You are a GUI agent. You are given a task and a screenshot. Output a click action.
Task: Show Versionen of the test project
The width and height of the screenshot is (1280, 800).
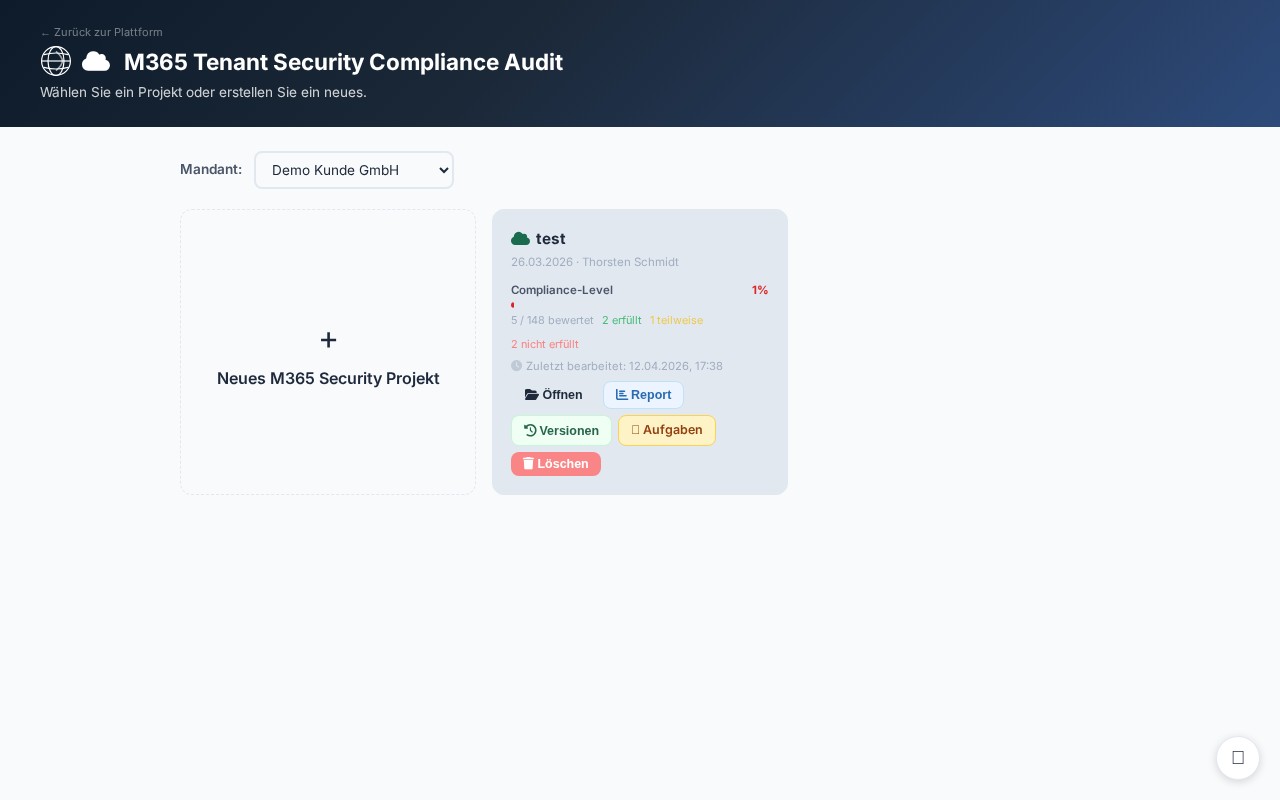point(561,431)
